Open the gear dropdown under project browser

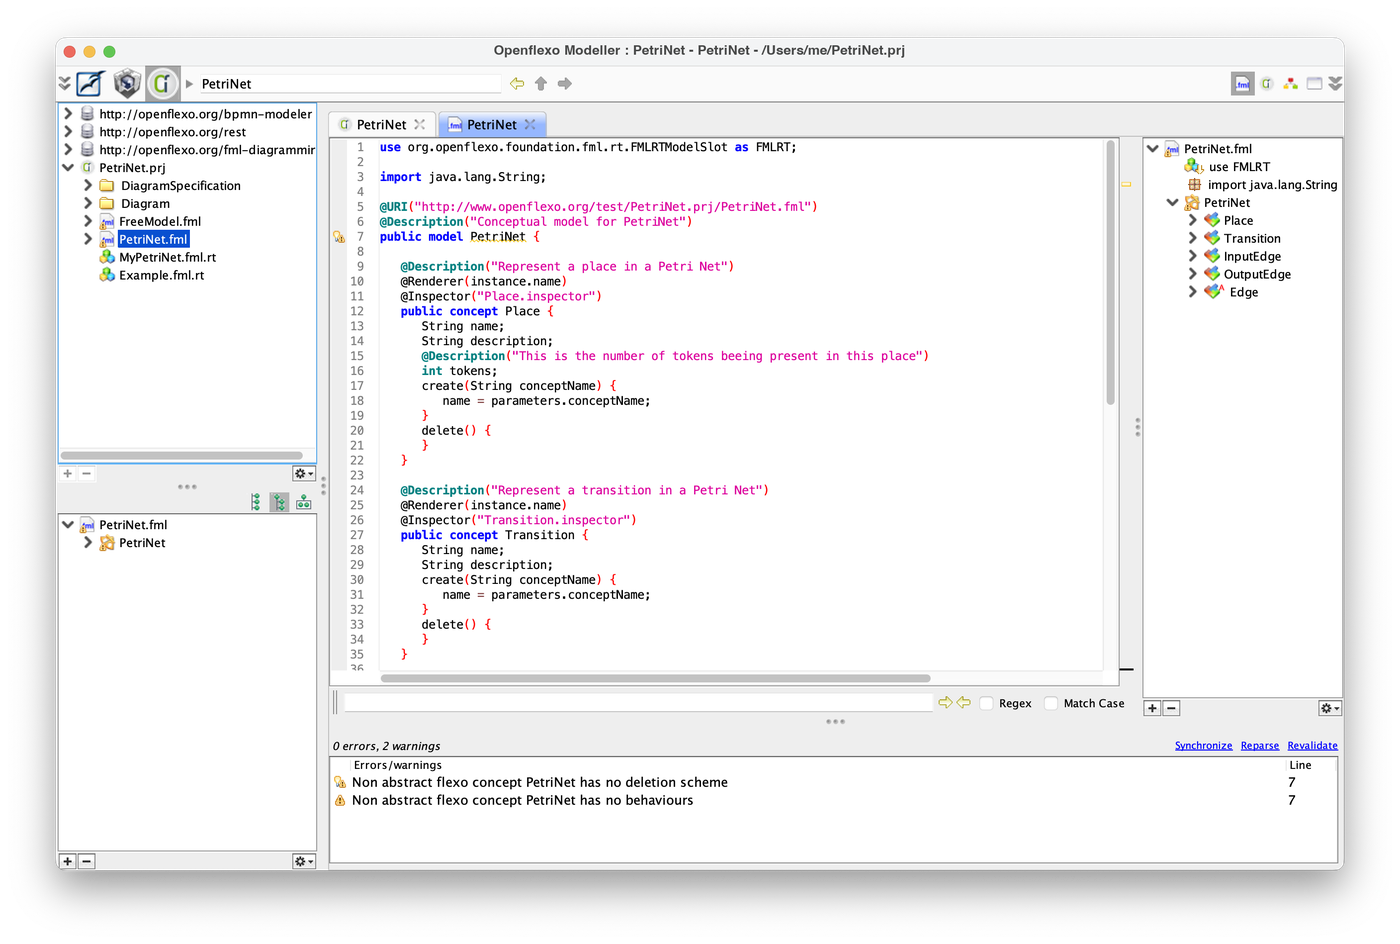click(x=304, y=473)
